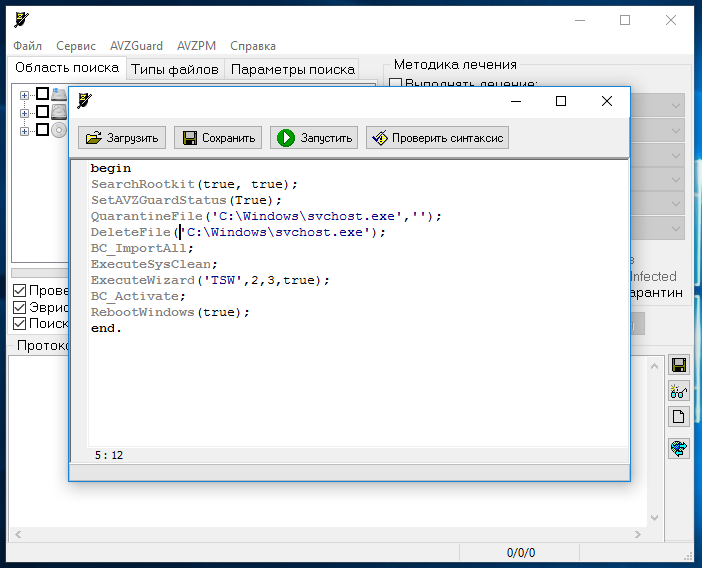702x568 pixels.
Task: Click scroll up arrow in protocol panel
Action: tap(654, 366)
